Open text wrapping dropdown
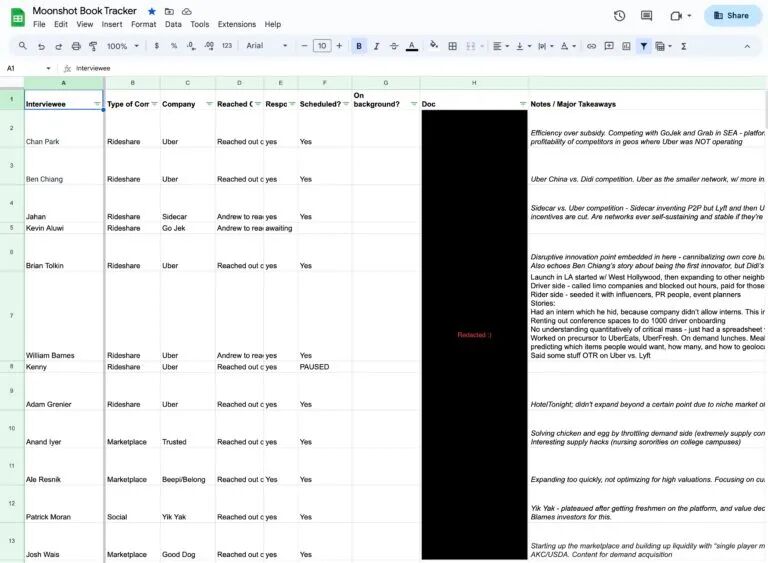768x563 pixels. pos(546,46)
